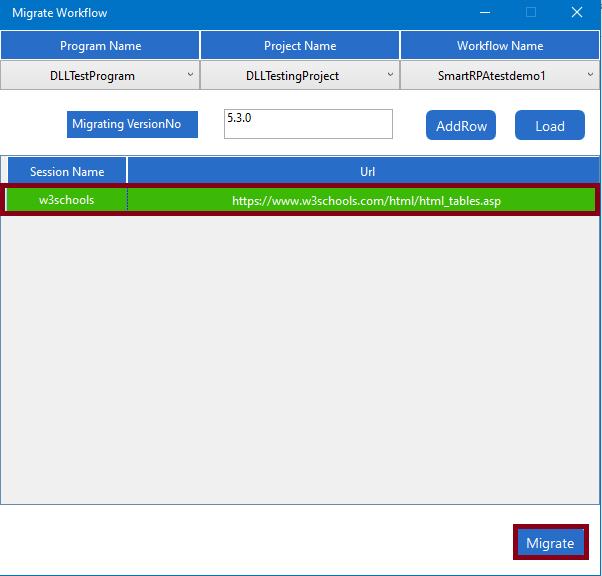Image resolution: width=602 pixels, height=576 pixels.
Task: Open the SmartRPAtestdemo1 workflow dropdown
Action: 500,75
